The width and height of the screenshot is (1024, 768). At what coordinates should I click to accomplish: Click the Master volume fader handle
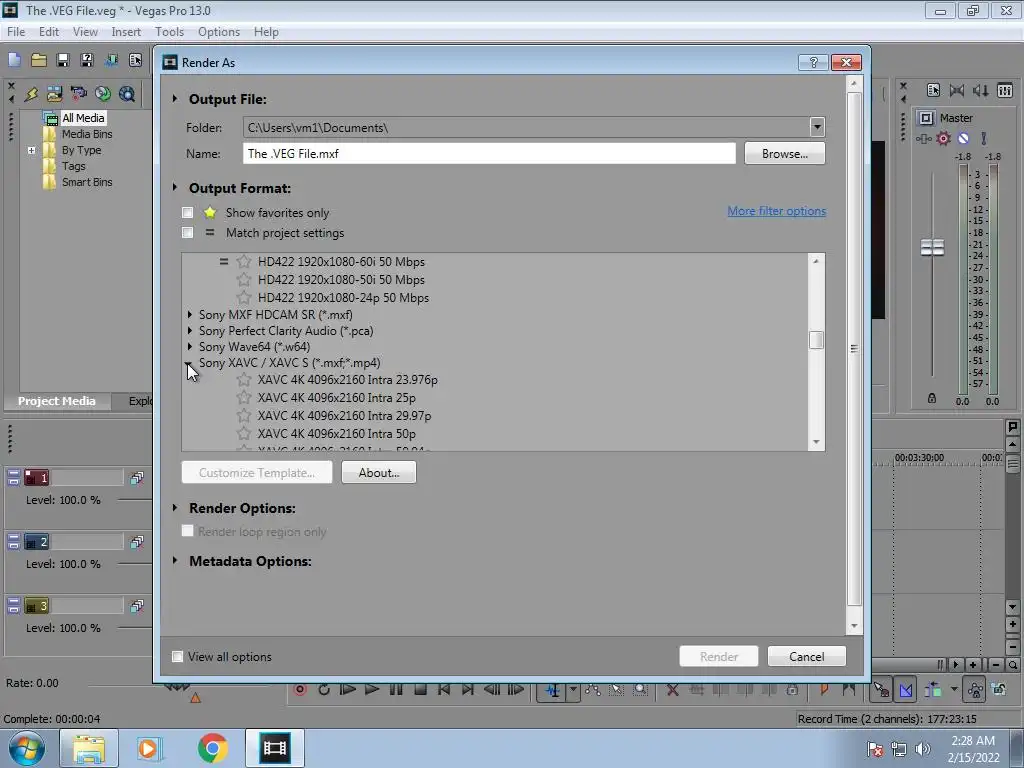pyautogui.click(x=932, y=248)
